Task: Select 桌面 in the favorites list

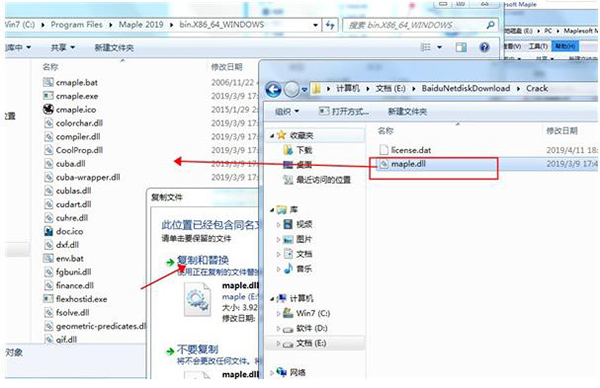Action: point(304,165)
